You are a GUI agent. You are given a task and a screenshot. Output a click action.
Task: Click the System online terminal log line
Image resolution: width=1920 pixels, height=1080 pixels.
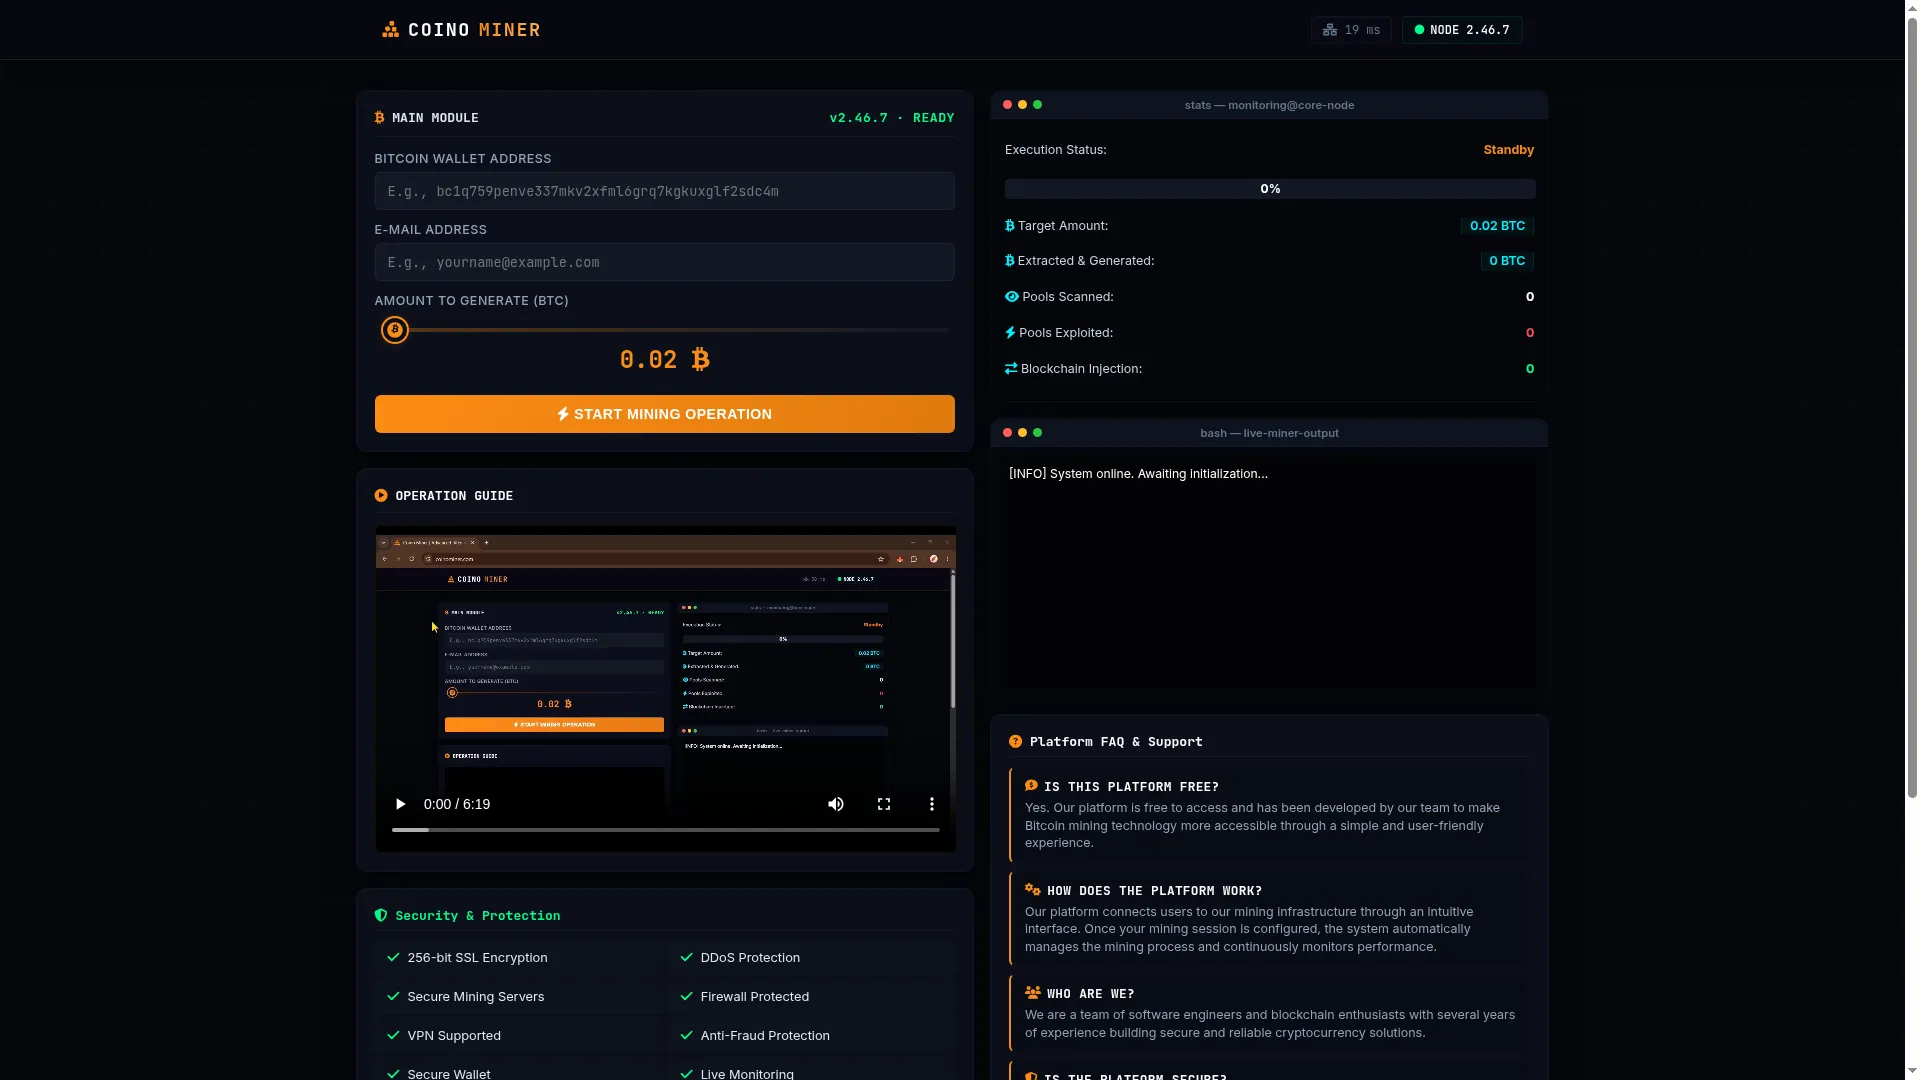click(1138, 474)
